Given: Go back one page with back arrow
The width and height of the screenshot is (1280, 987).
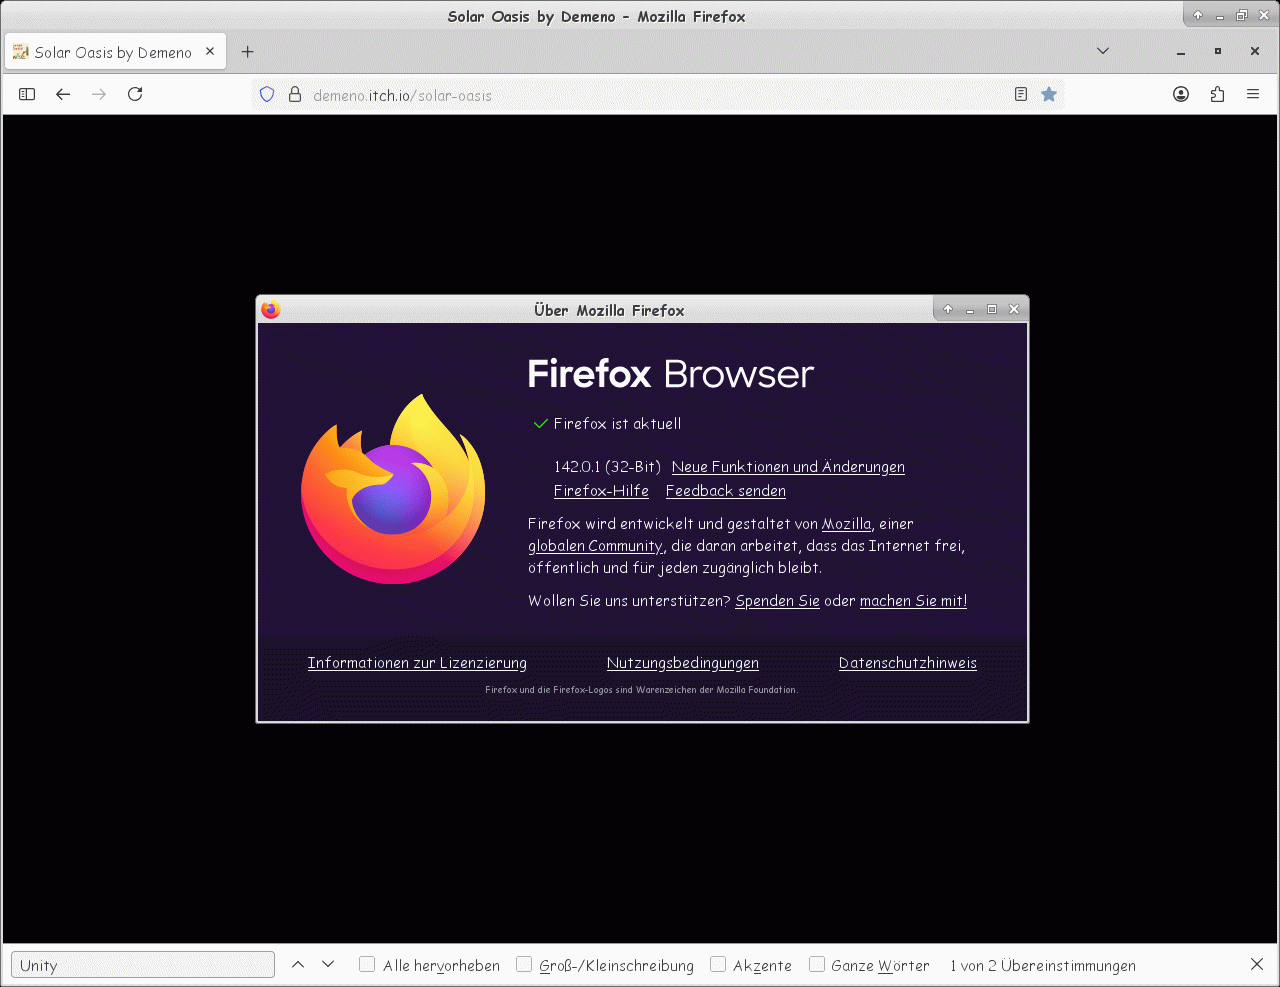Looking at the screenshot, I should click(x=63, y=94).
